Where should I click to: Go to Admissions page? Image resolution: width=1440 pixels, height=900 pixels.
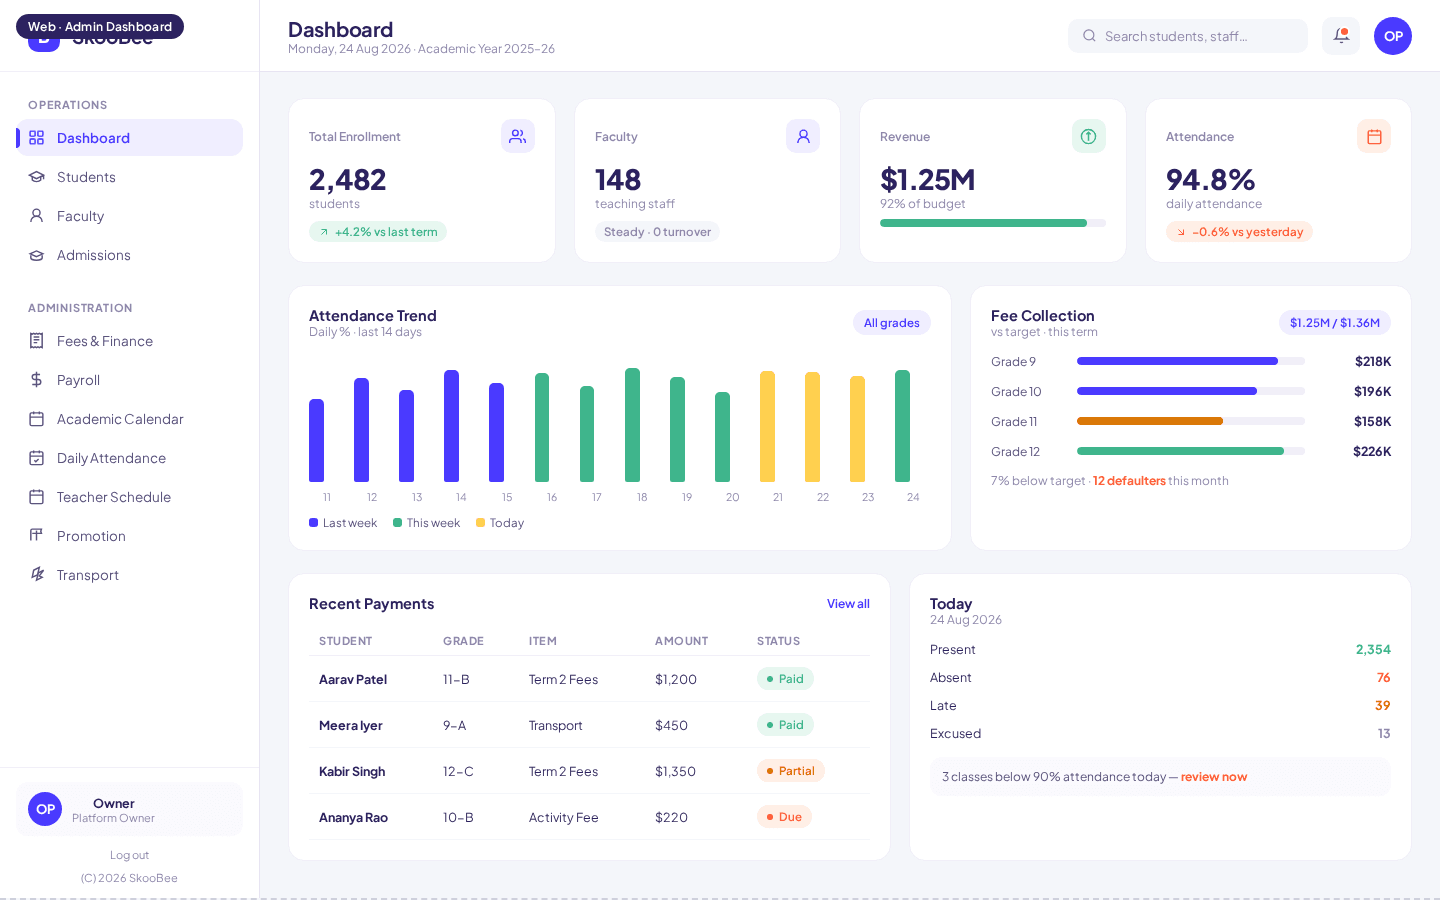[x=130, y=255]
